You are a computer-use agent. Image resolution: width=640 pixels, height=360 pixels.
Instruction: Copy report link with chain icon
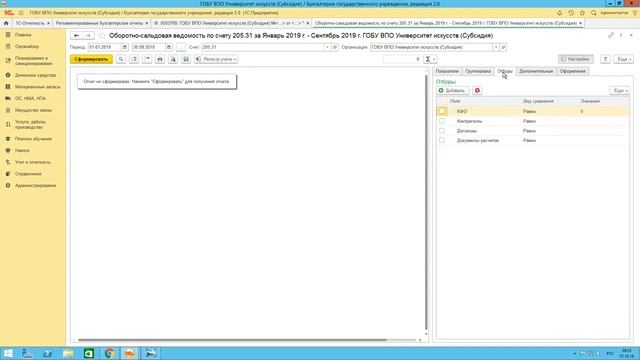point(611,36)
